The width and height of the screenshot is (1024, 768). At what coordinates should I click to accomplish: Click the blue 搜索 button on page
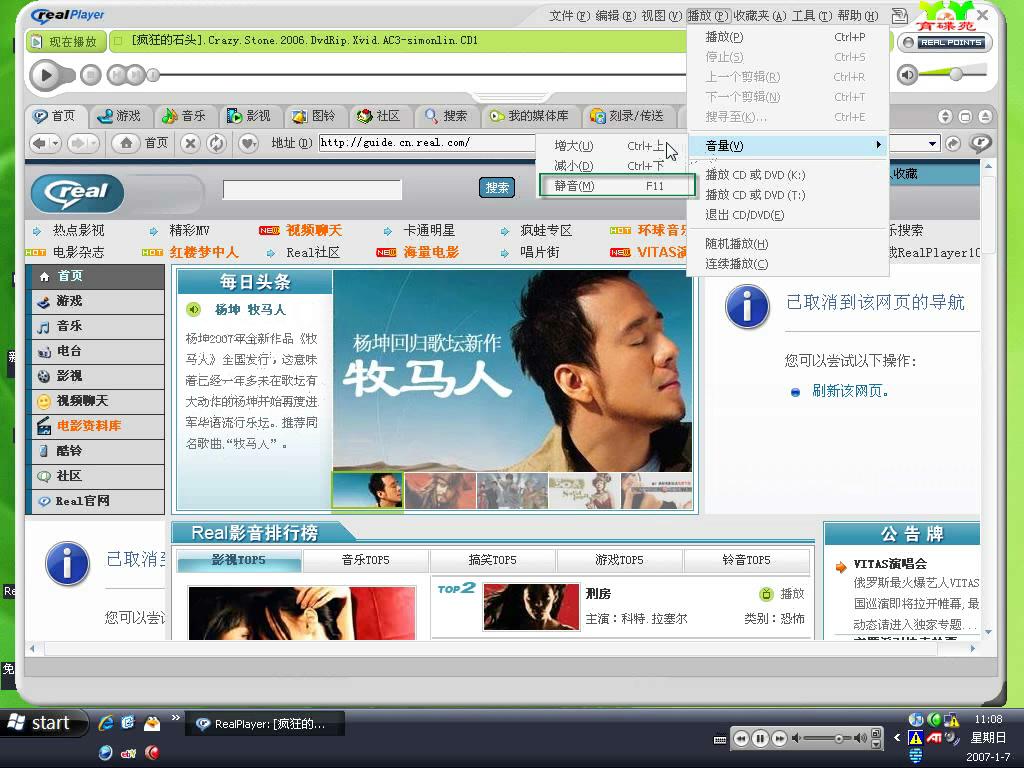coord(497,187)
